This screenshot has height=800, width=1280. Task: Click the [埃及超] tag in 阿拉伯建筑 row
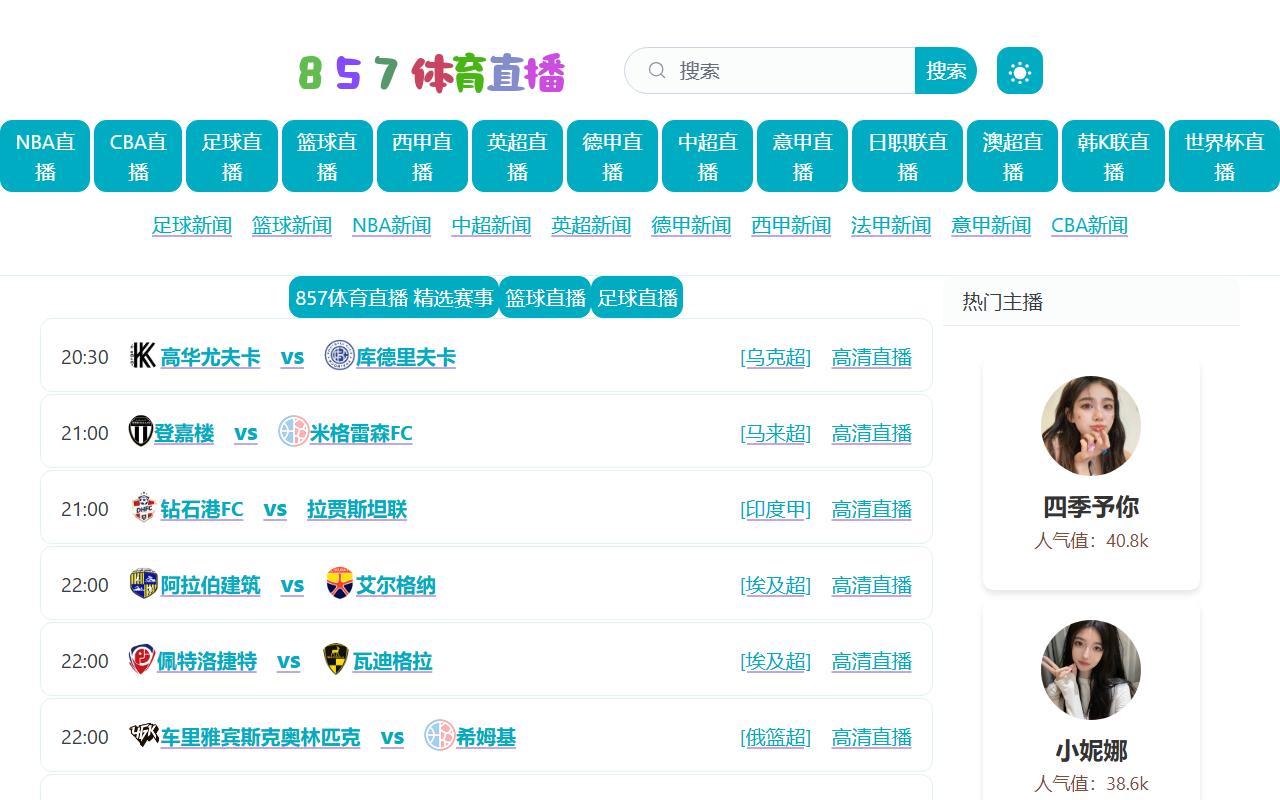coord(776,585)
